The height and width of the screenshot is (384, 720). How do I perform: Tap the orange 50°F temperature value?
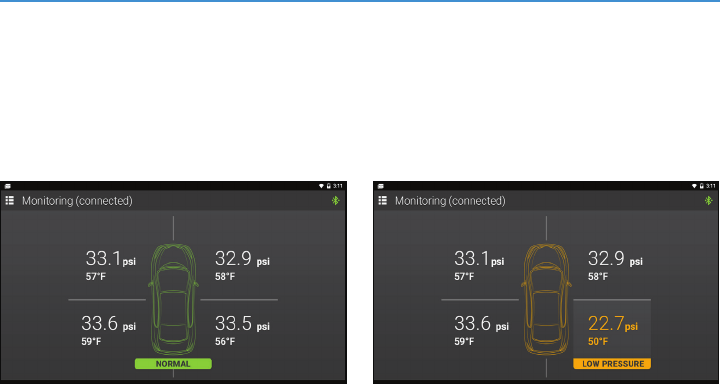click(x=598, y=342)
